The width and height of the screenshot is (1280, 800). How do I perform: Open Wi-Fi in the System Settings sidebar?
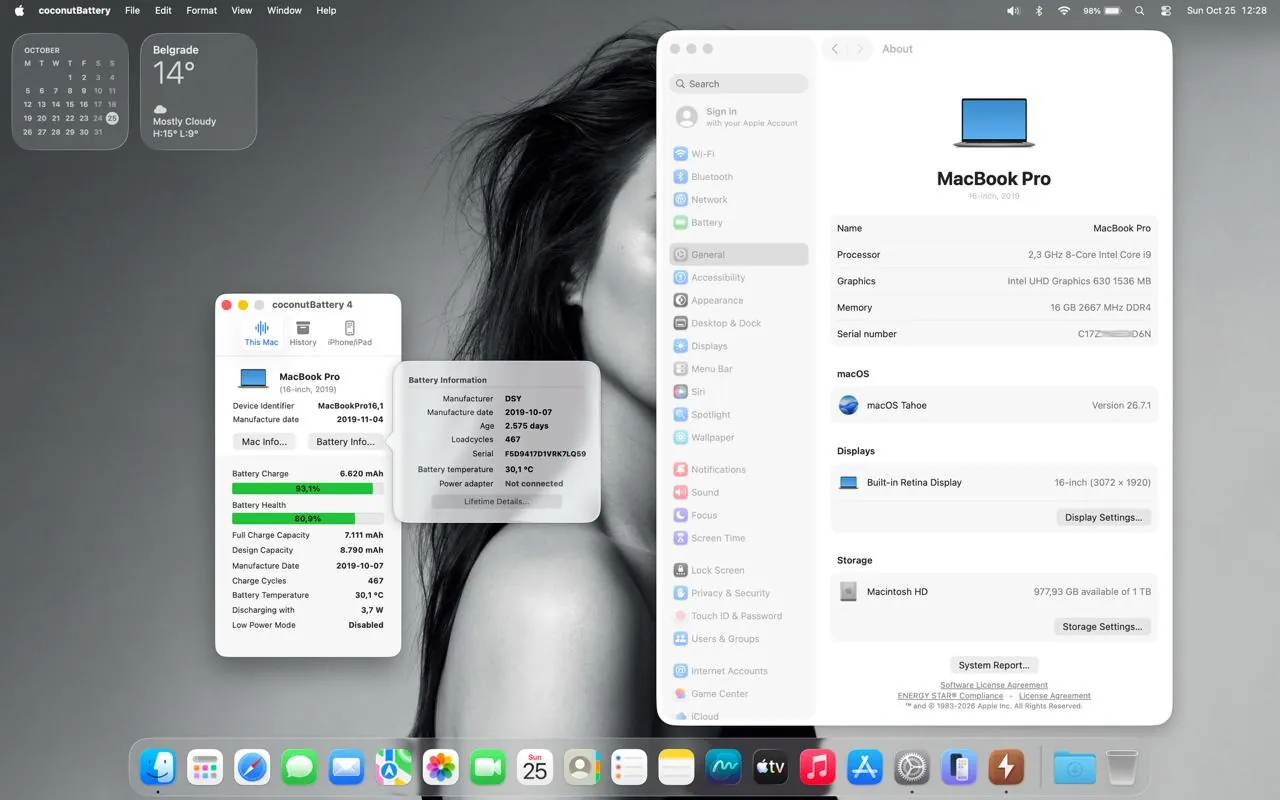pos(739,154)
